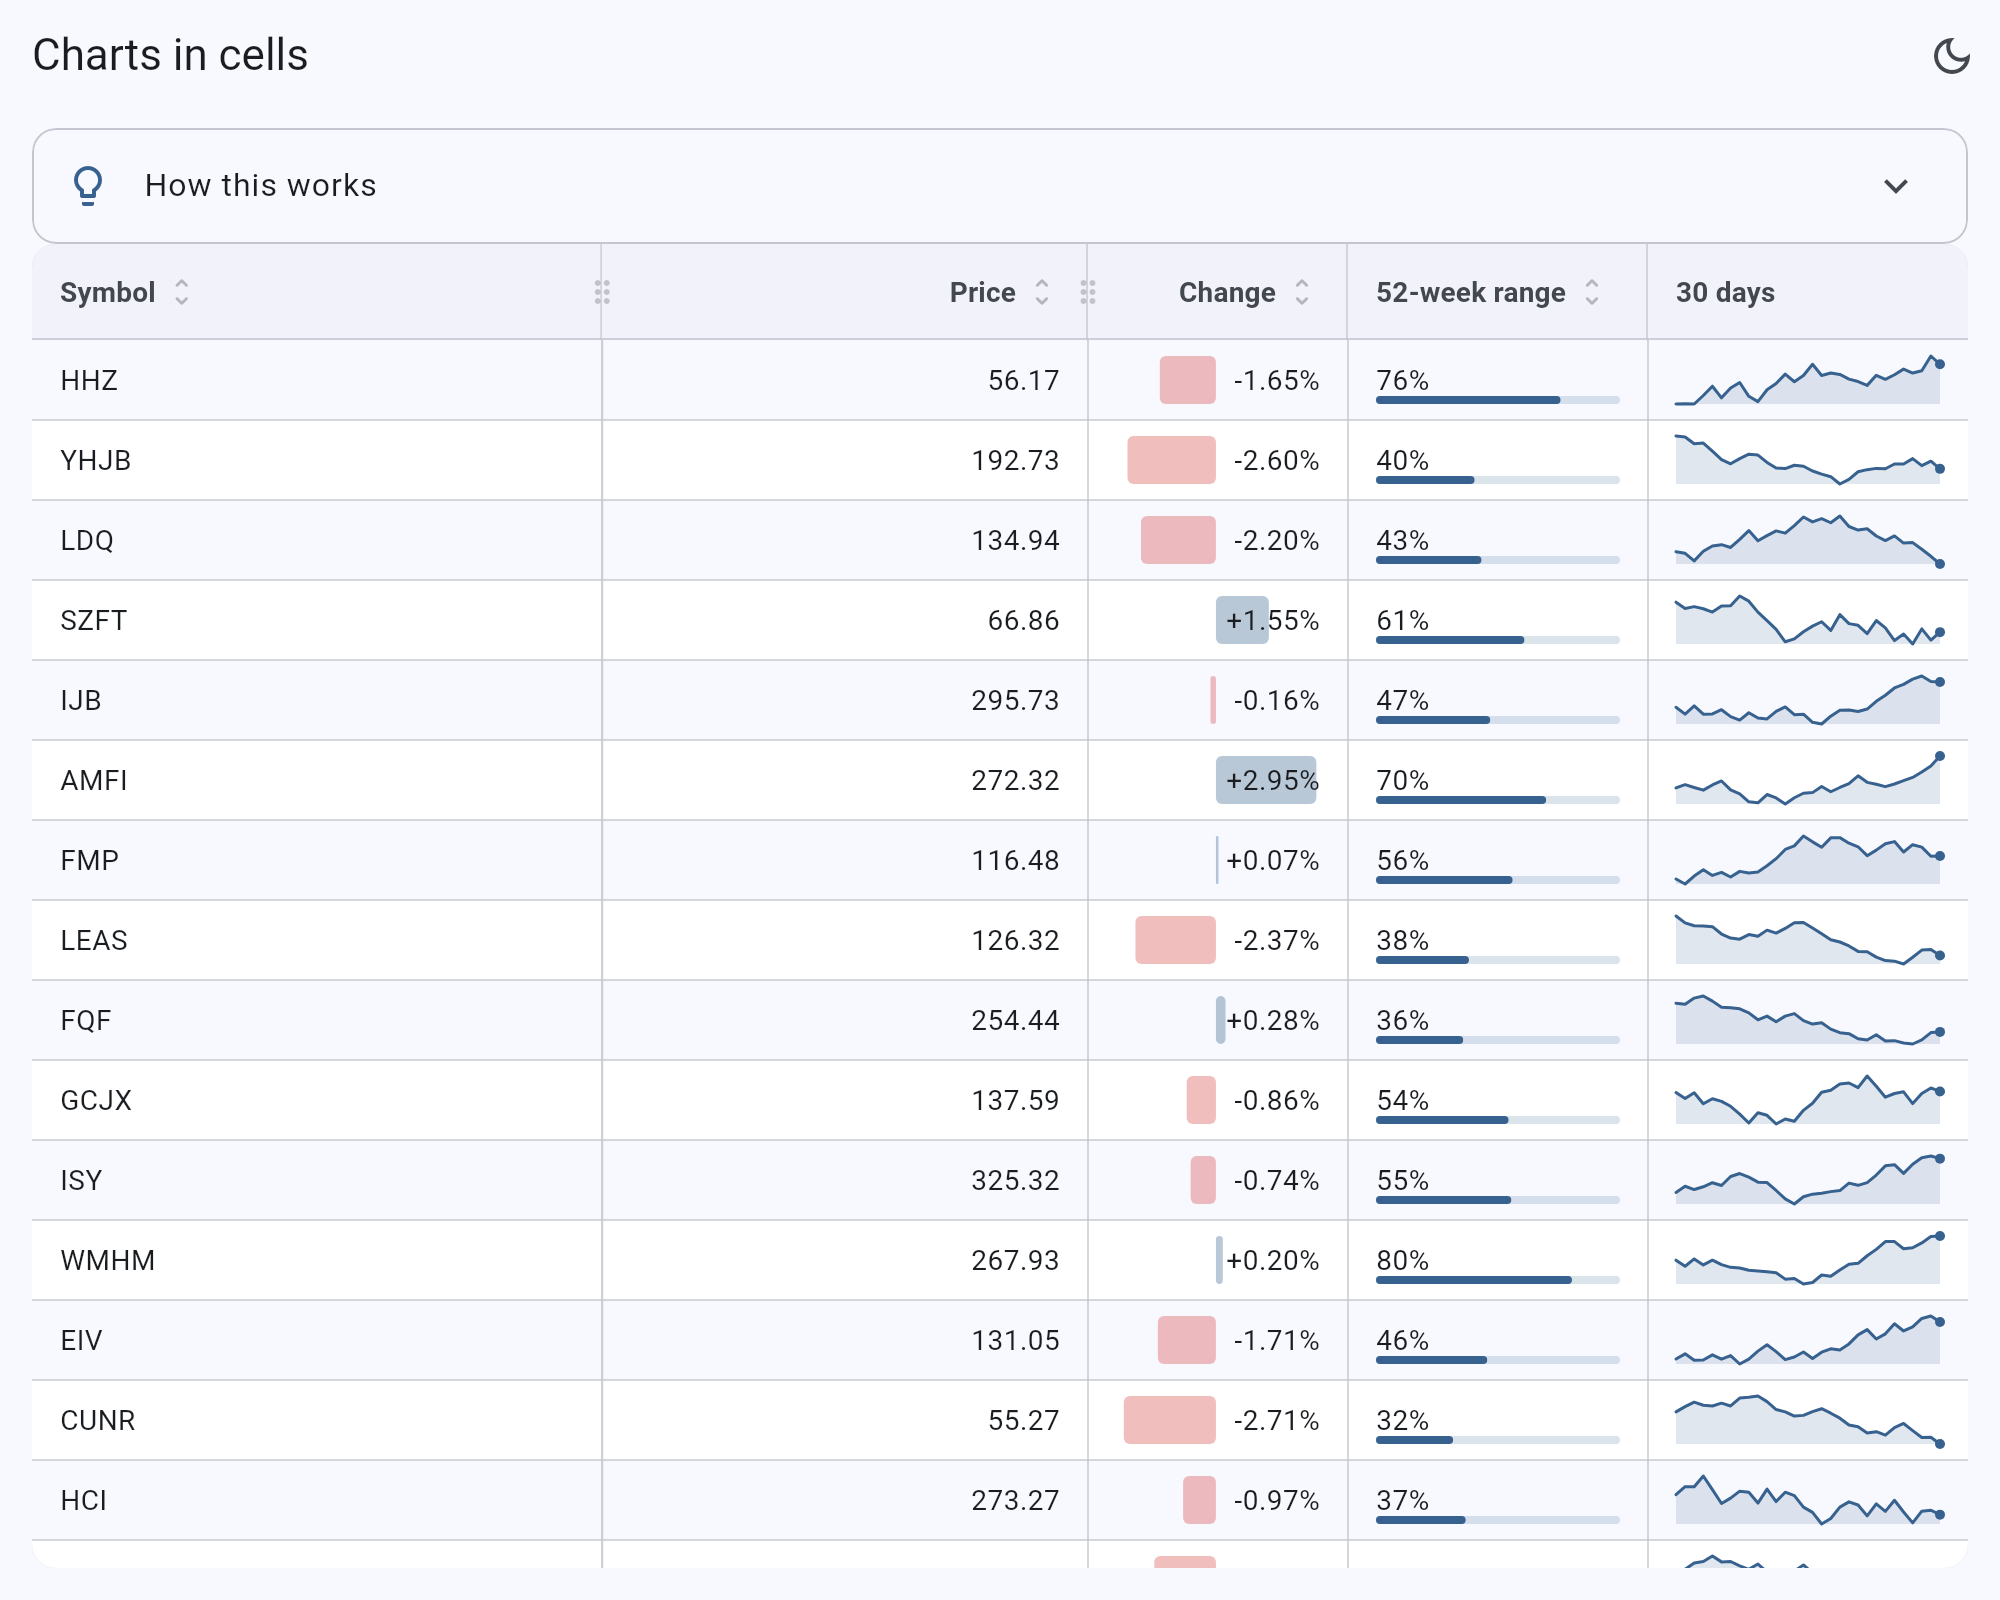
Task: Click price value 56.17
Action: tap(1023, 380)
